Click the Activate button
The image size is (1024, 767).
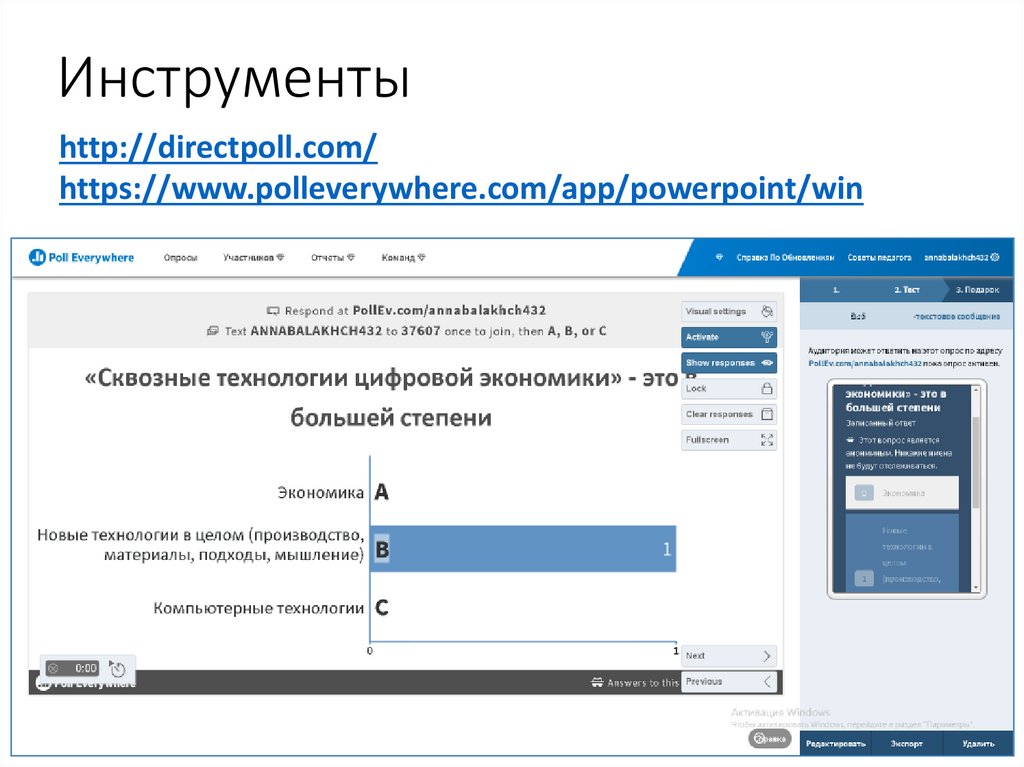coord(729,337)
